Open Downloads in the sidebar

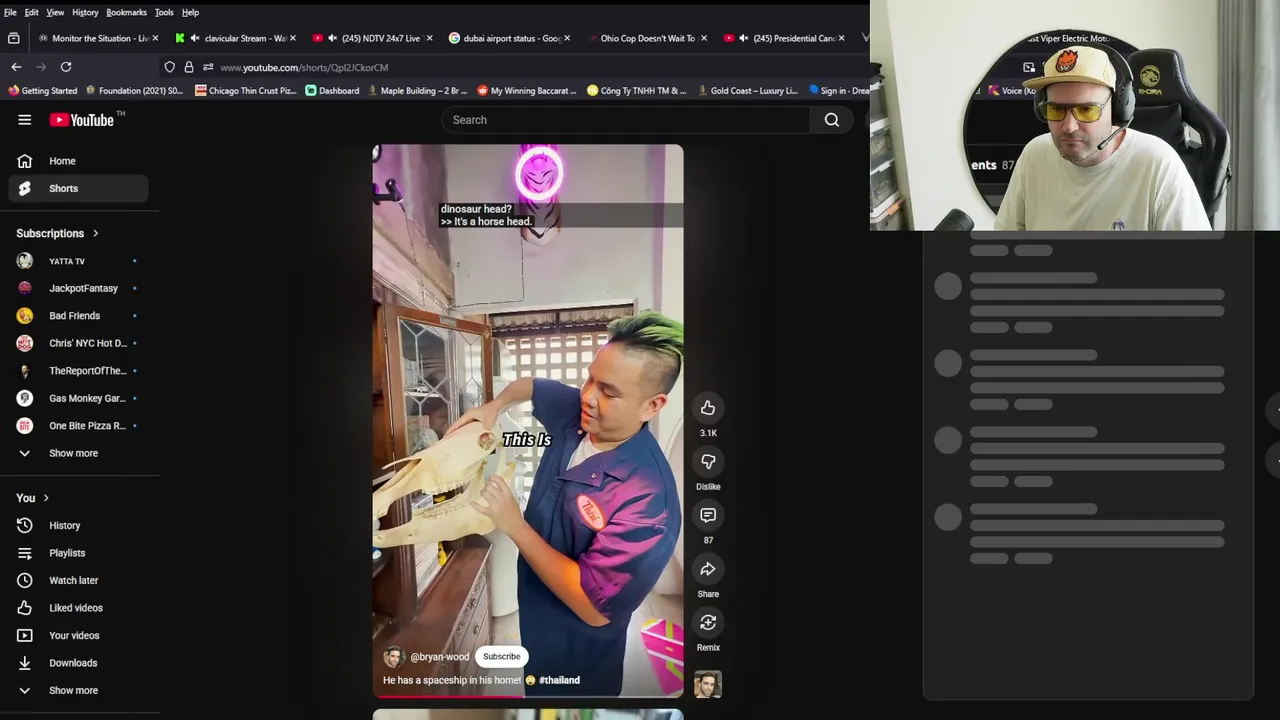point(78,663)
